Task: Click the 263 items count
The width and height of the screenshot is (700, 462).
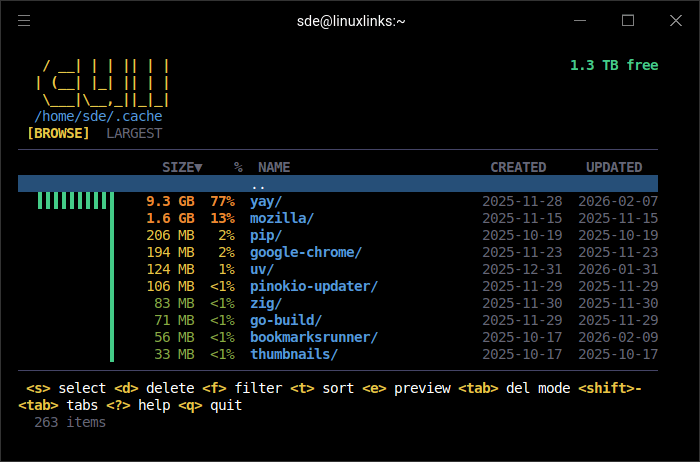Action: [70, 422]
